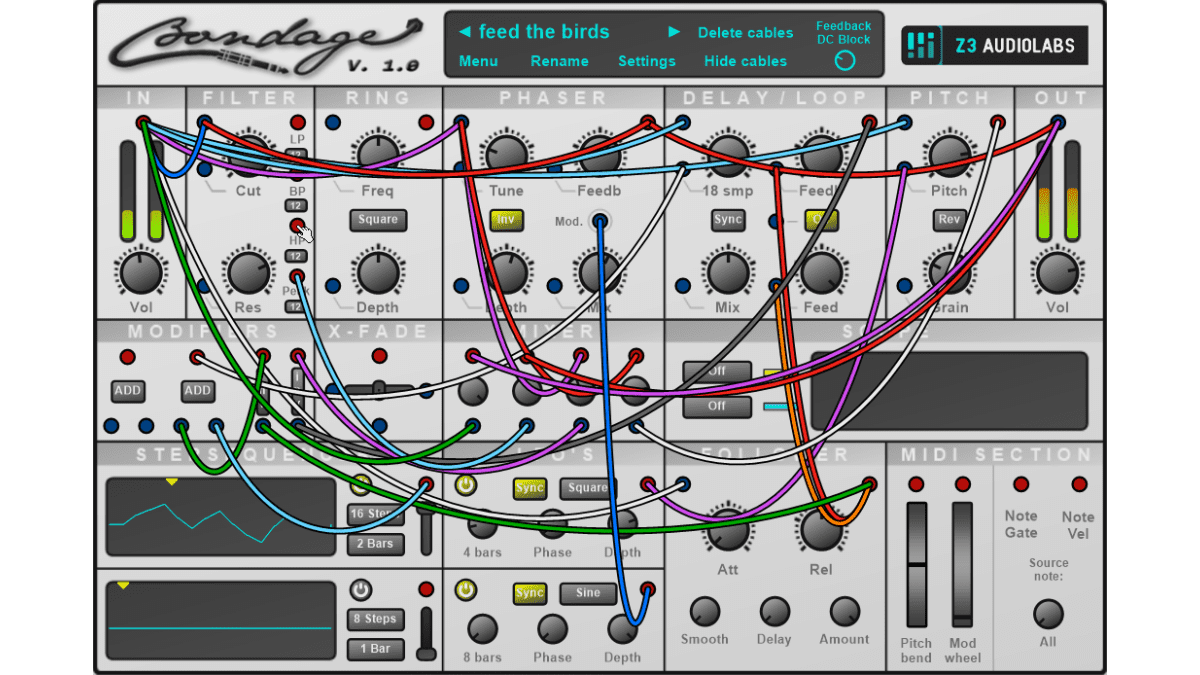Open the Ring Square waveform selector
1200x675 pixels.
coord(378,219)
